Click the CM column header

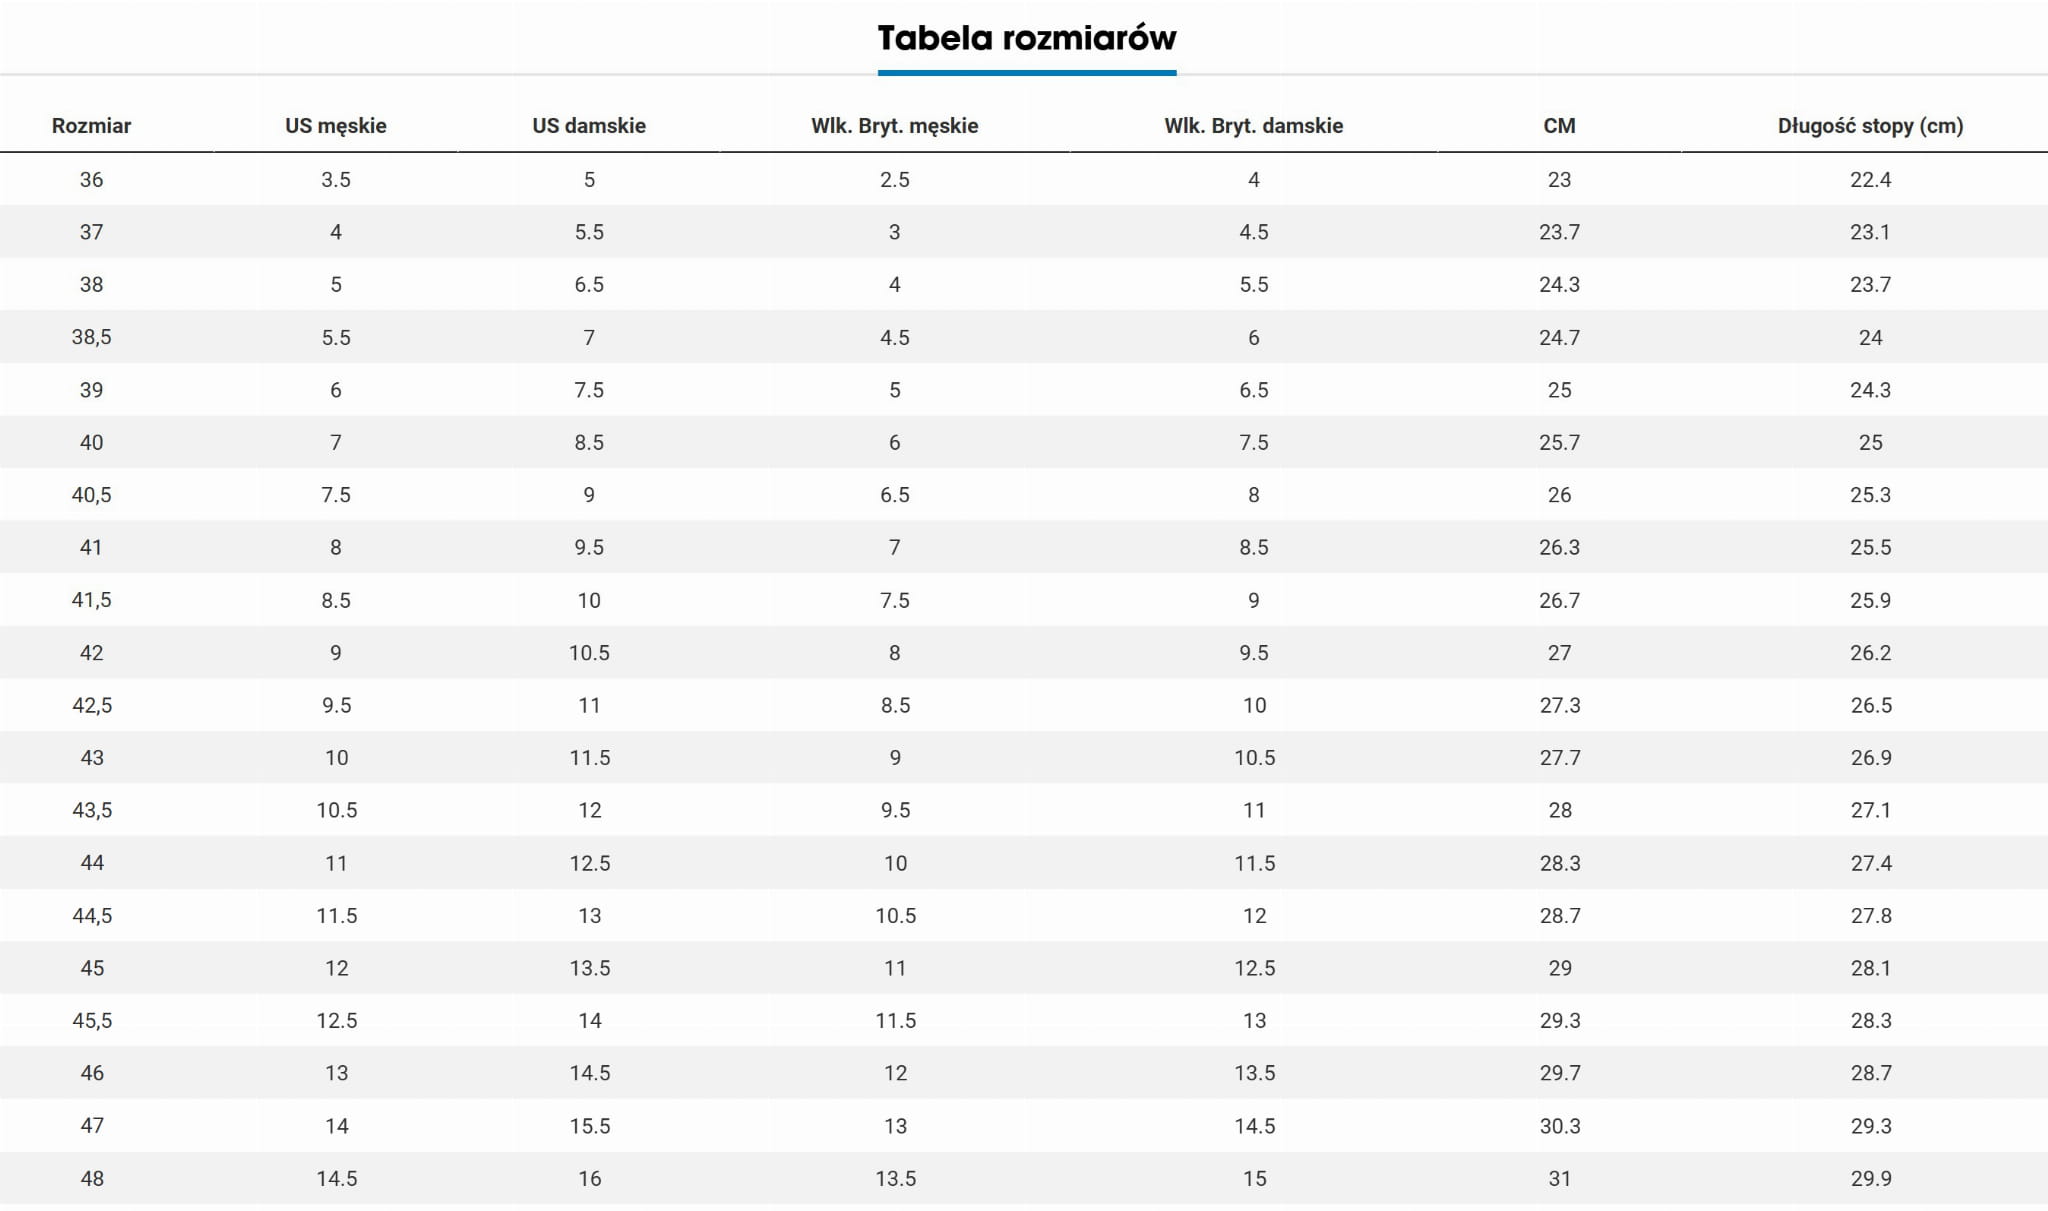coord(1559,126)
